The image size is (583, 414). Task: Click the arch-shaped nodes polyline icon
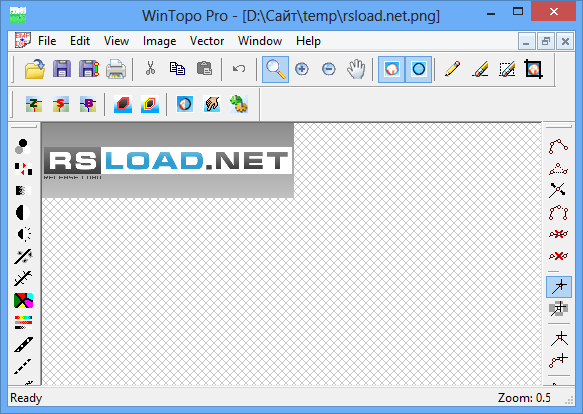pyautogui.click(x=558, y=213)
